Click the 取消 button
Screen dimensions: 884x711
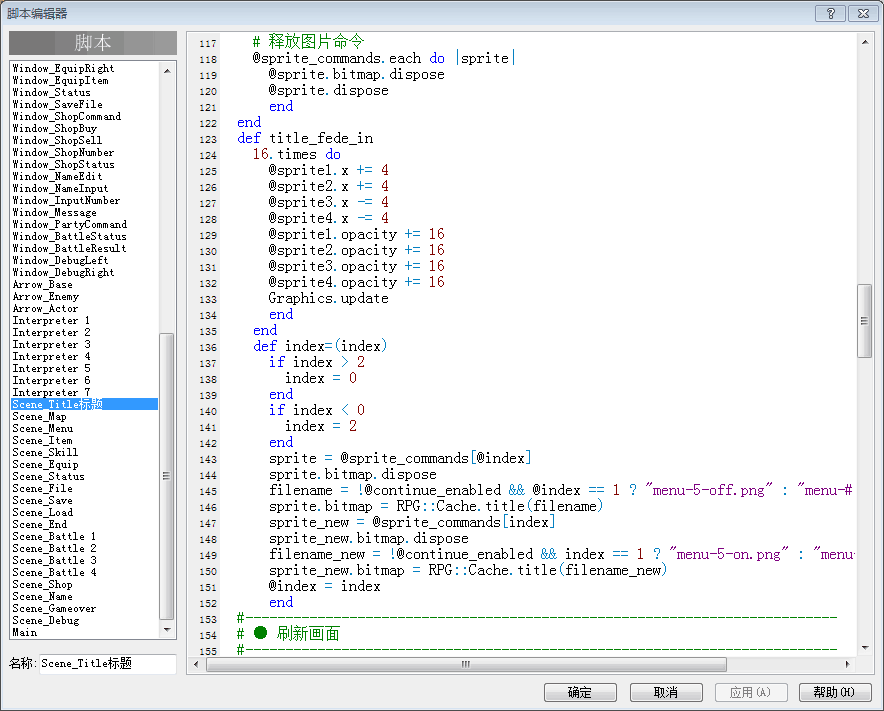coord(666,692)
